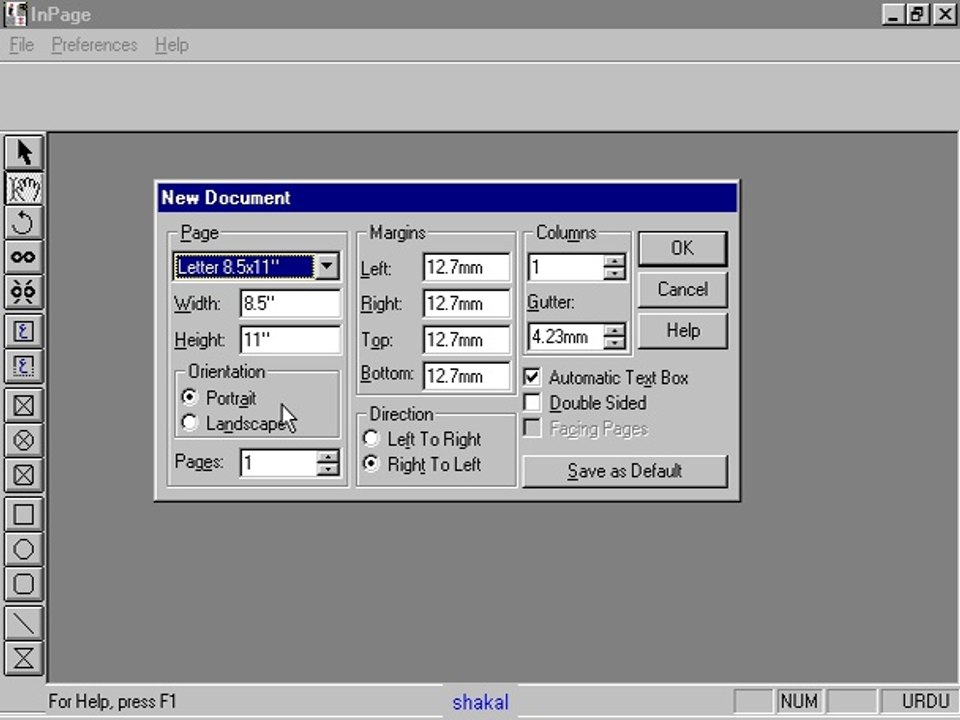Click the Gutter value field
This screenshot has width=960, height=720.
click(566, 337)
